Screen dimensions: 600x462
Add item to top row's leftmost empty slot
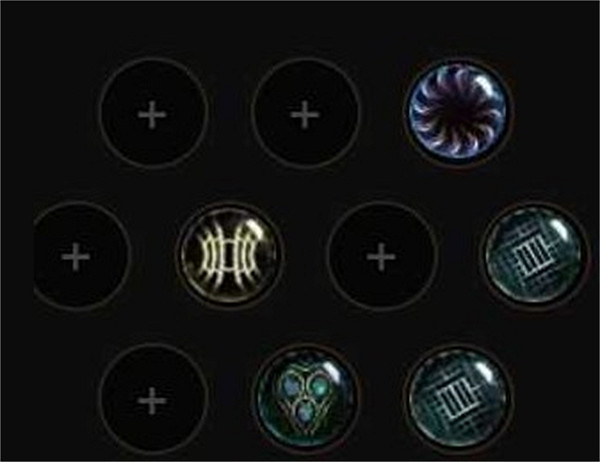(153, 113)
